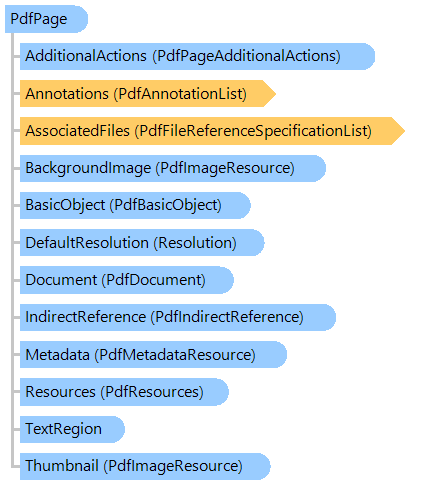423x484 pixels.
Task: Open Metadata (PdfMetadataResource) property
Action: [x=153, y=355]
